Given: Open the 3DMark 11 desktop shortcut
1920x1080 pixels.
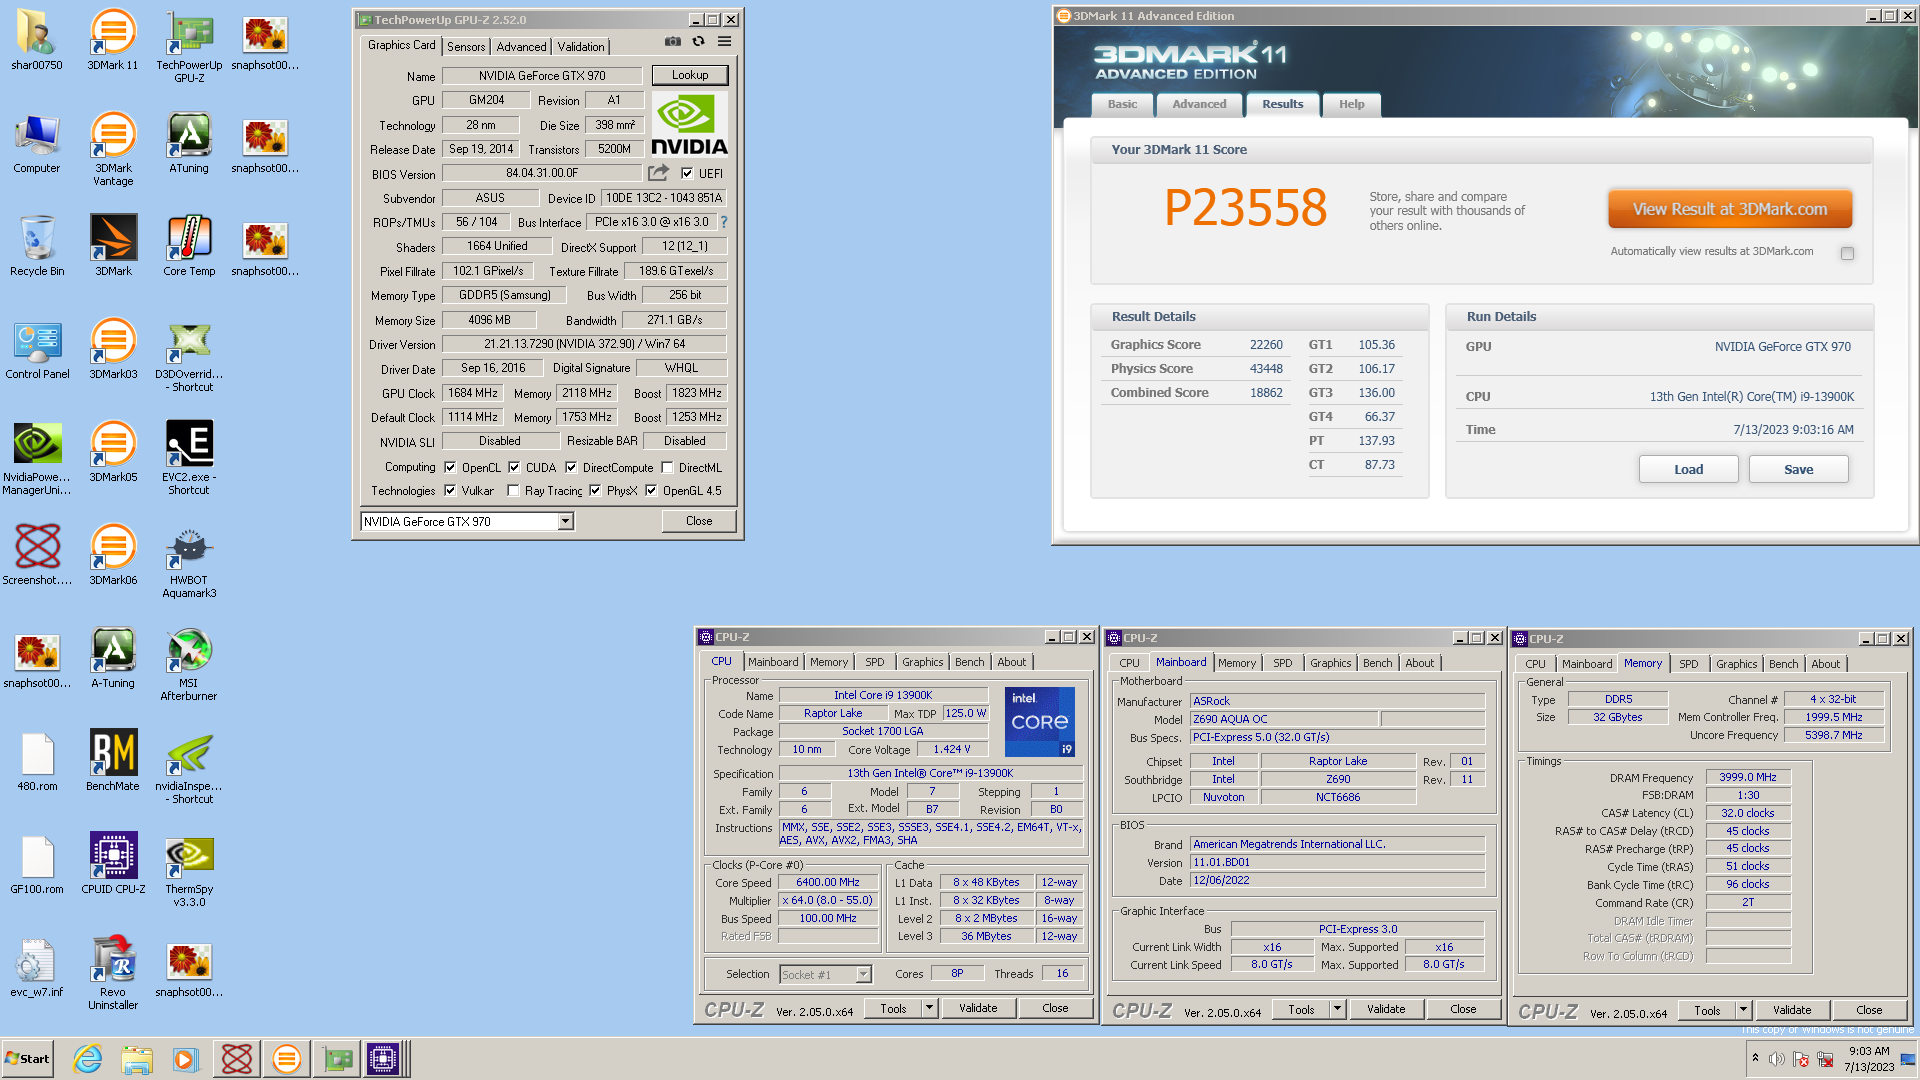Looking at the screenshot, I should 113,40.
